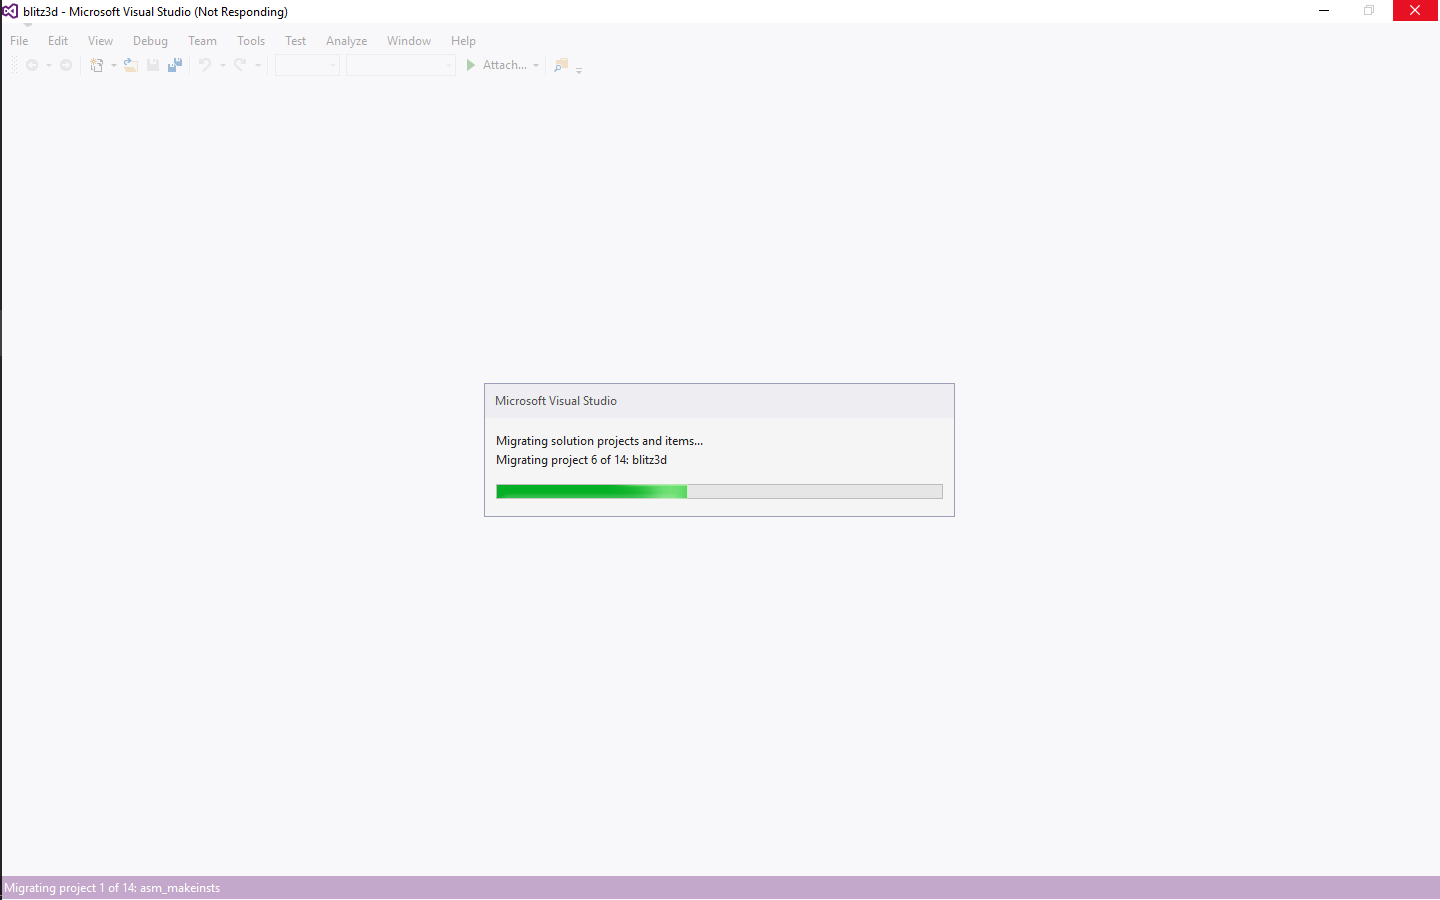This screenshot has width=1440, height=900.
Task: Click the blitz3d window title text
Action: [155, 12]
